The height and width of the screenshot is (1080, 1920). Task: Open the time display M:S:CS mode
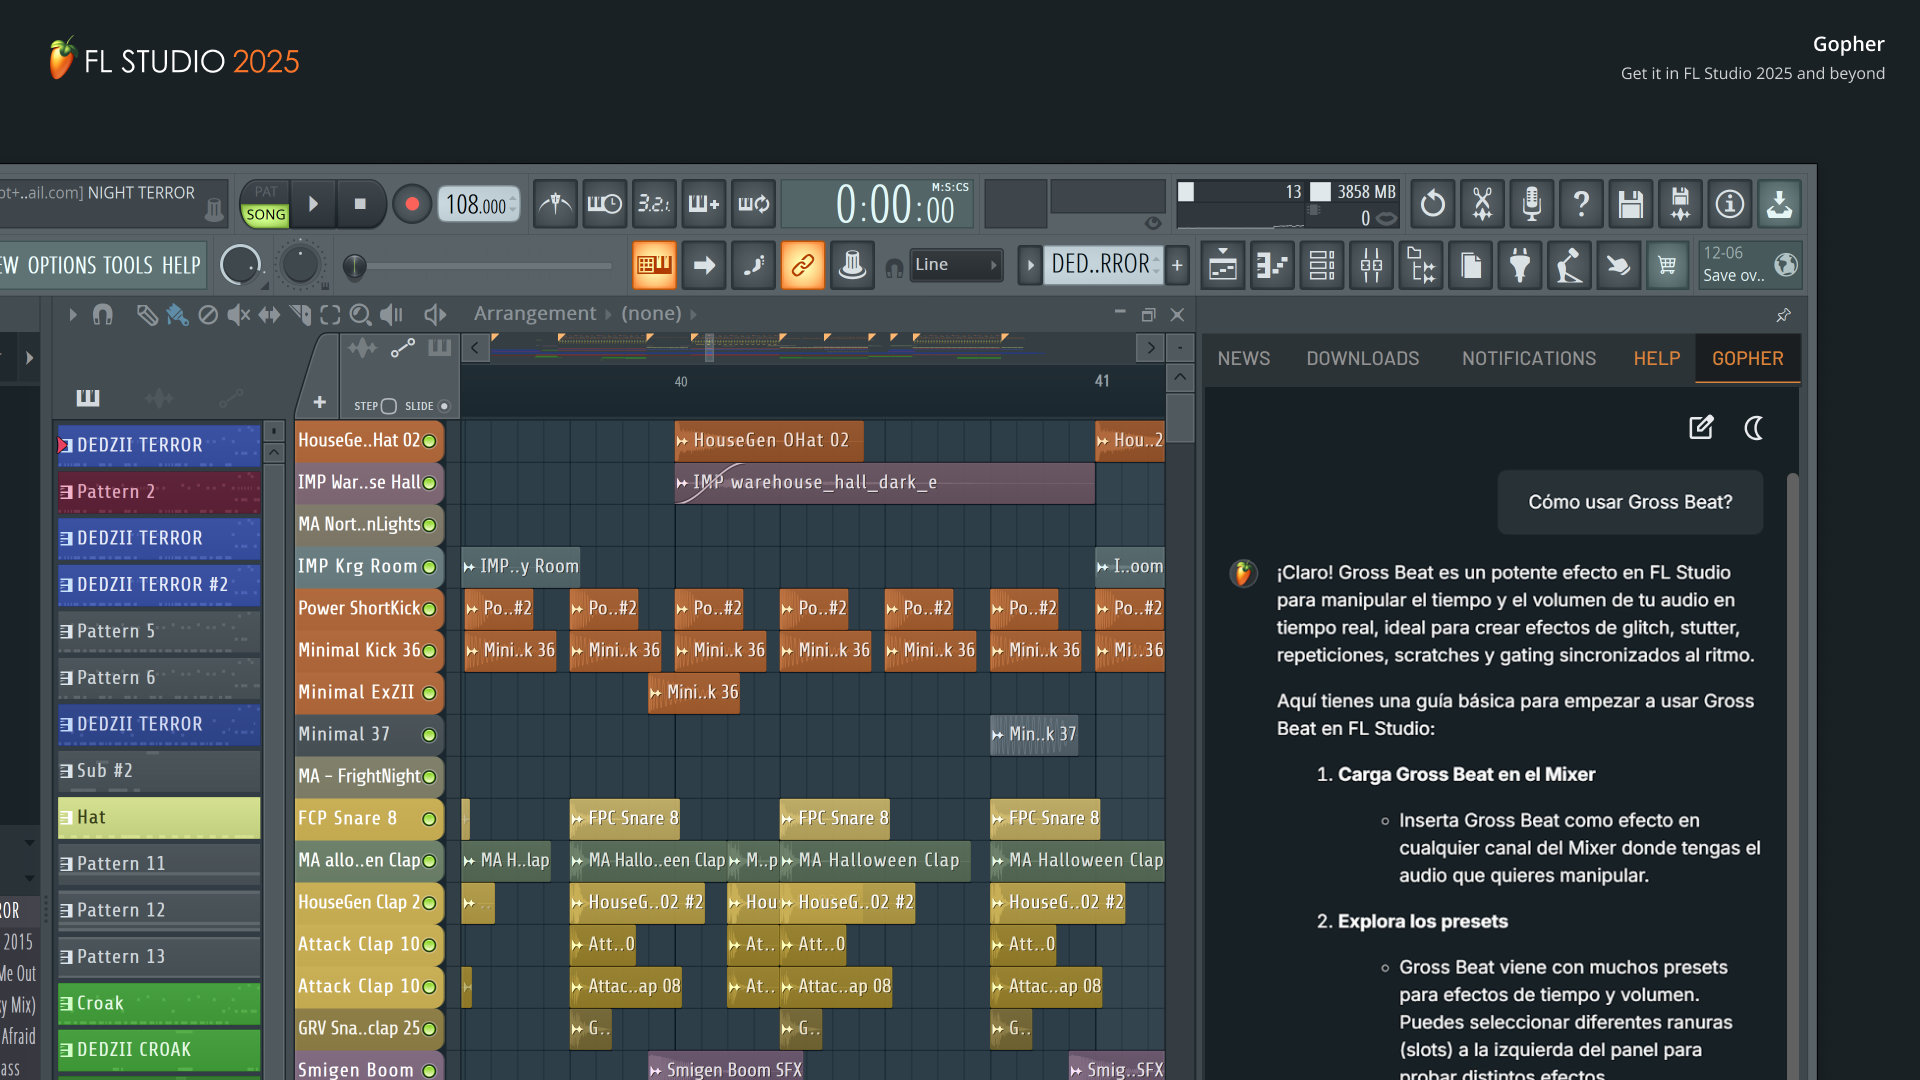click(950, 187)
